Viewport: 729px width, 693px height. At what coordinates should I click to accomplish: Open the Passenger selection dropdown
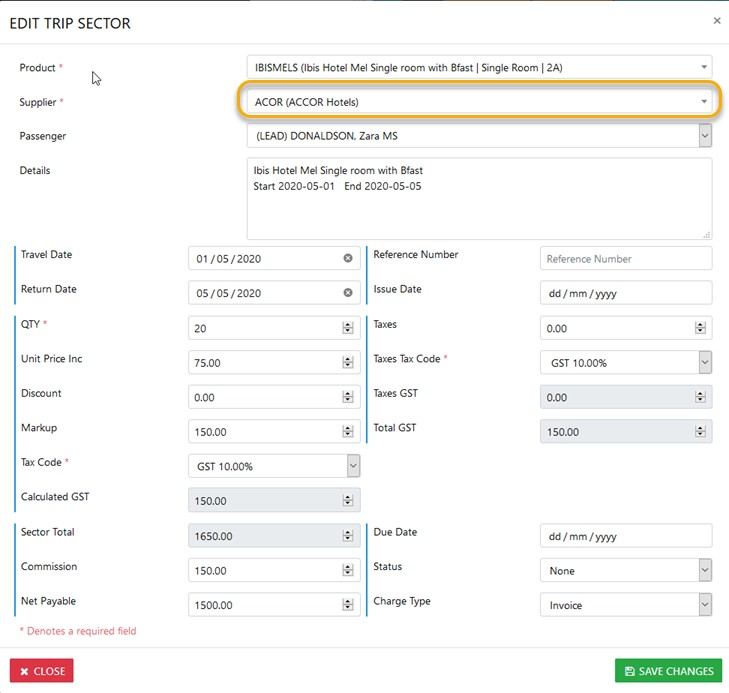[x=704, y=136]
